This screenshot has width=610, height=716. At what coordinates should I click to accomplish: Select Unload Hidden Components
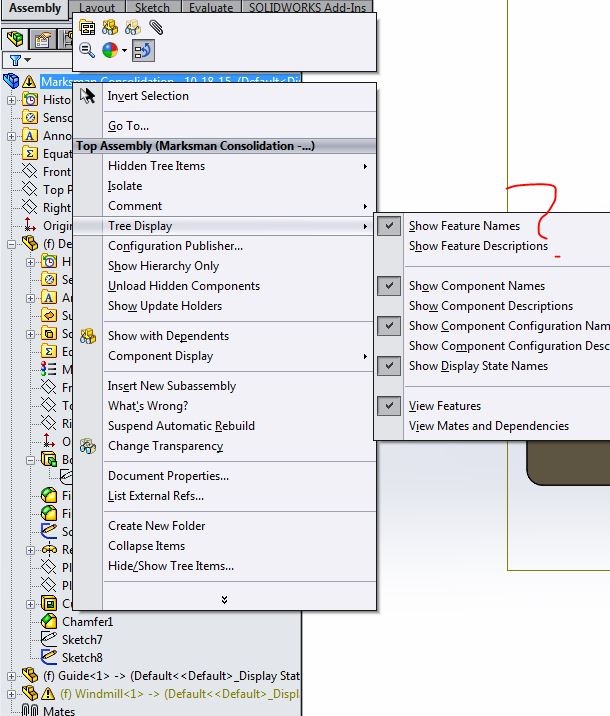click(x=184, y=286)
